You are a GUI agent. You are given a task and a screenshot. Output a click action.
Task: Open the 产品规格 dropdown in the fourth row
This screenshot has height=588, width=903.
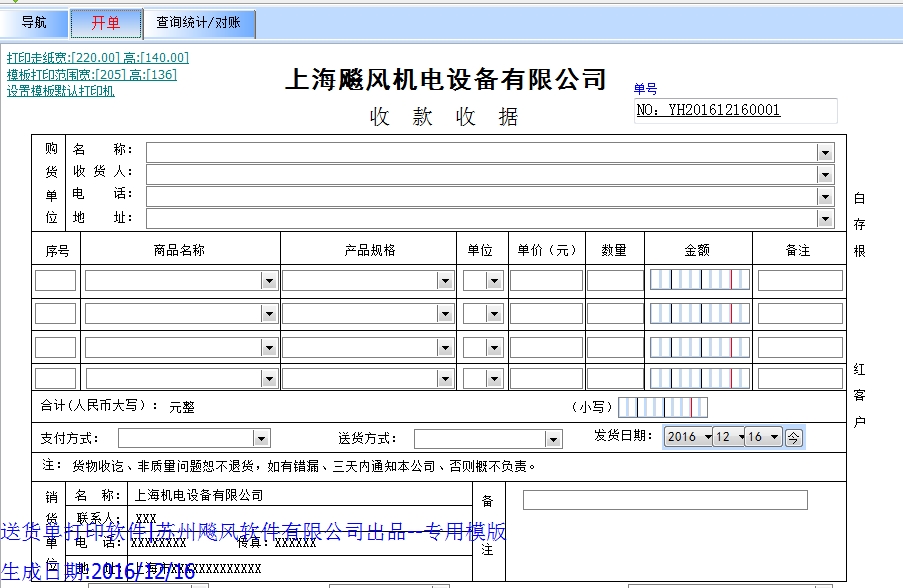click(x=445, y=378)
